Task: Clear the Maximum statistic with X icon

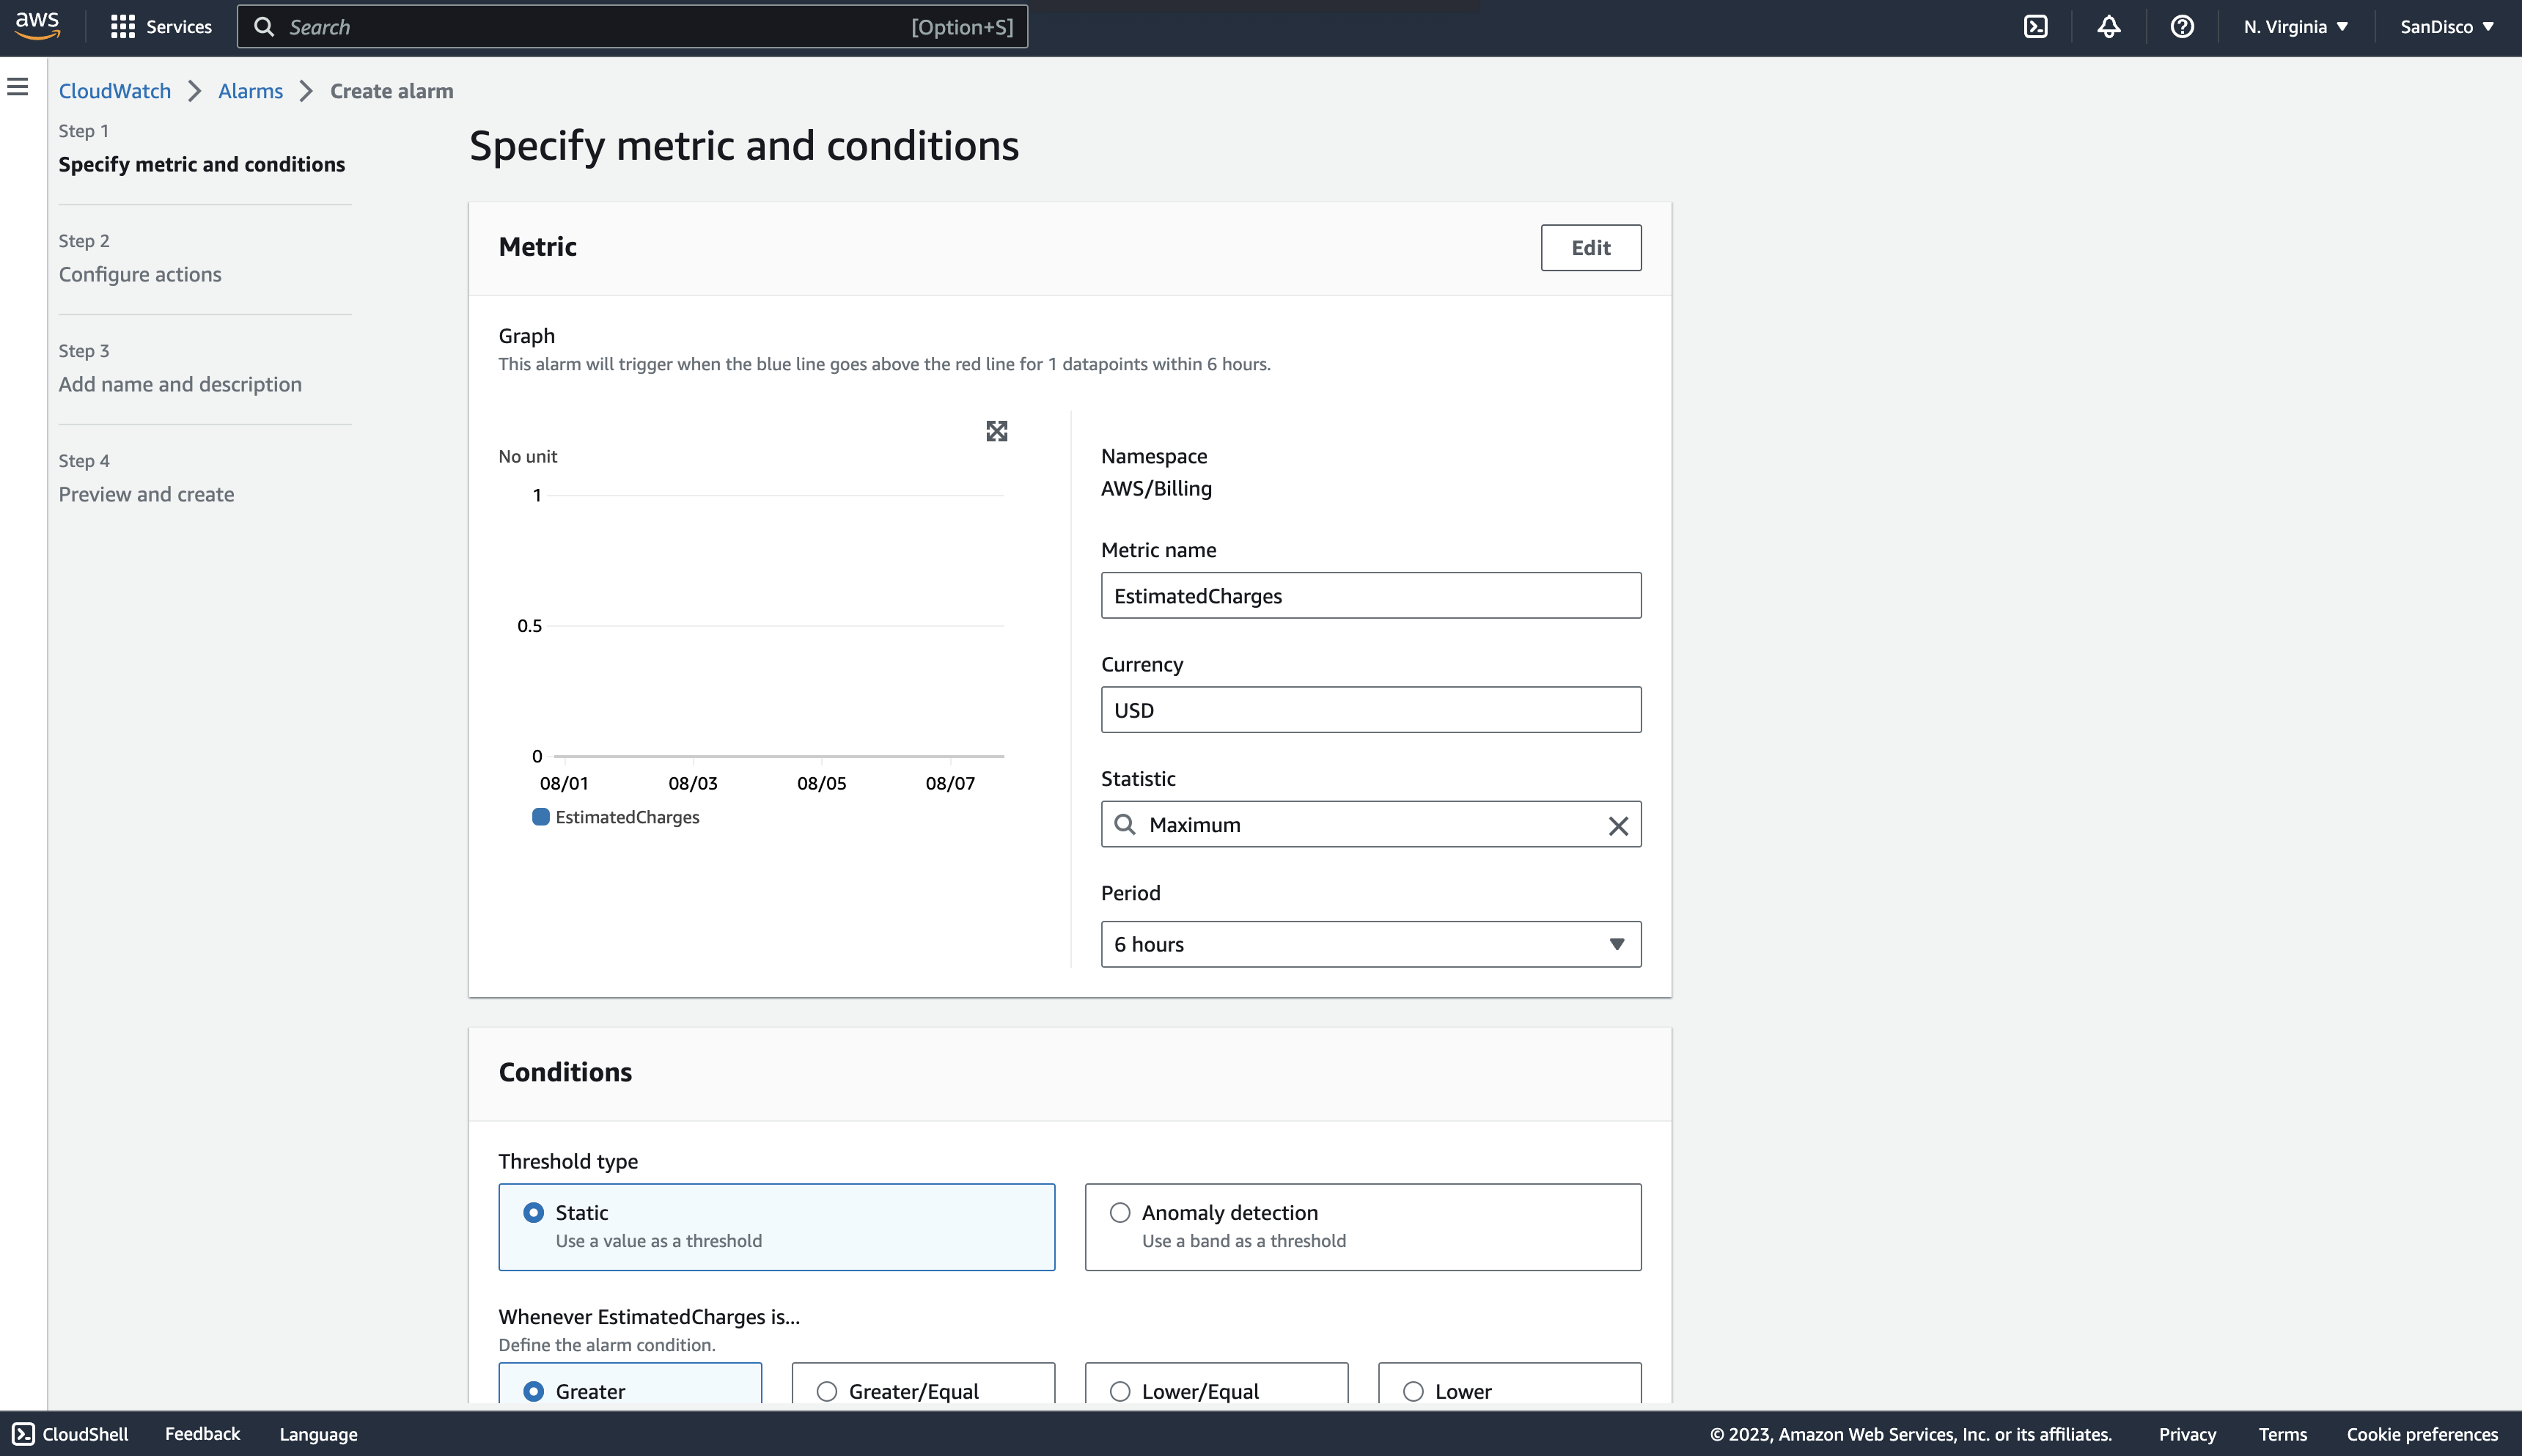Action: [1617, 825]
